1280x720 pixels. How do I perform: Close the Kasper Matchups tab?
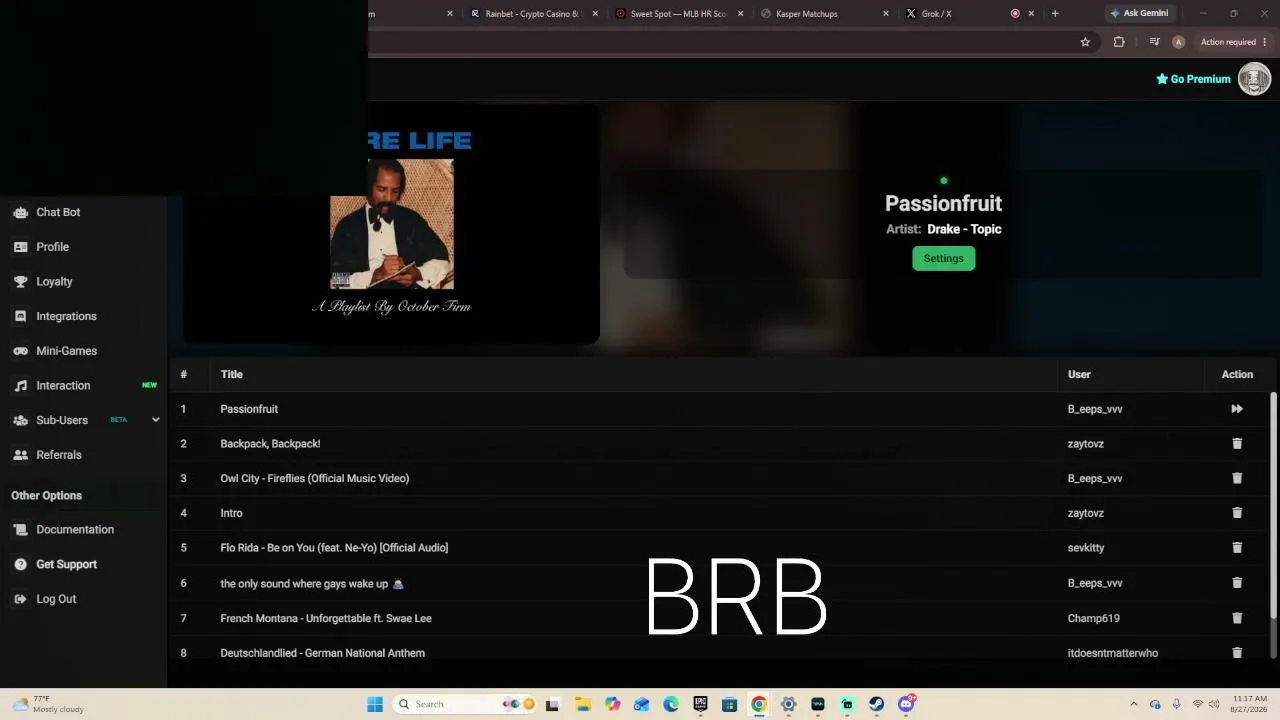tap(886, 14)
